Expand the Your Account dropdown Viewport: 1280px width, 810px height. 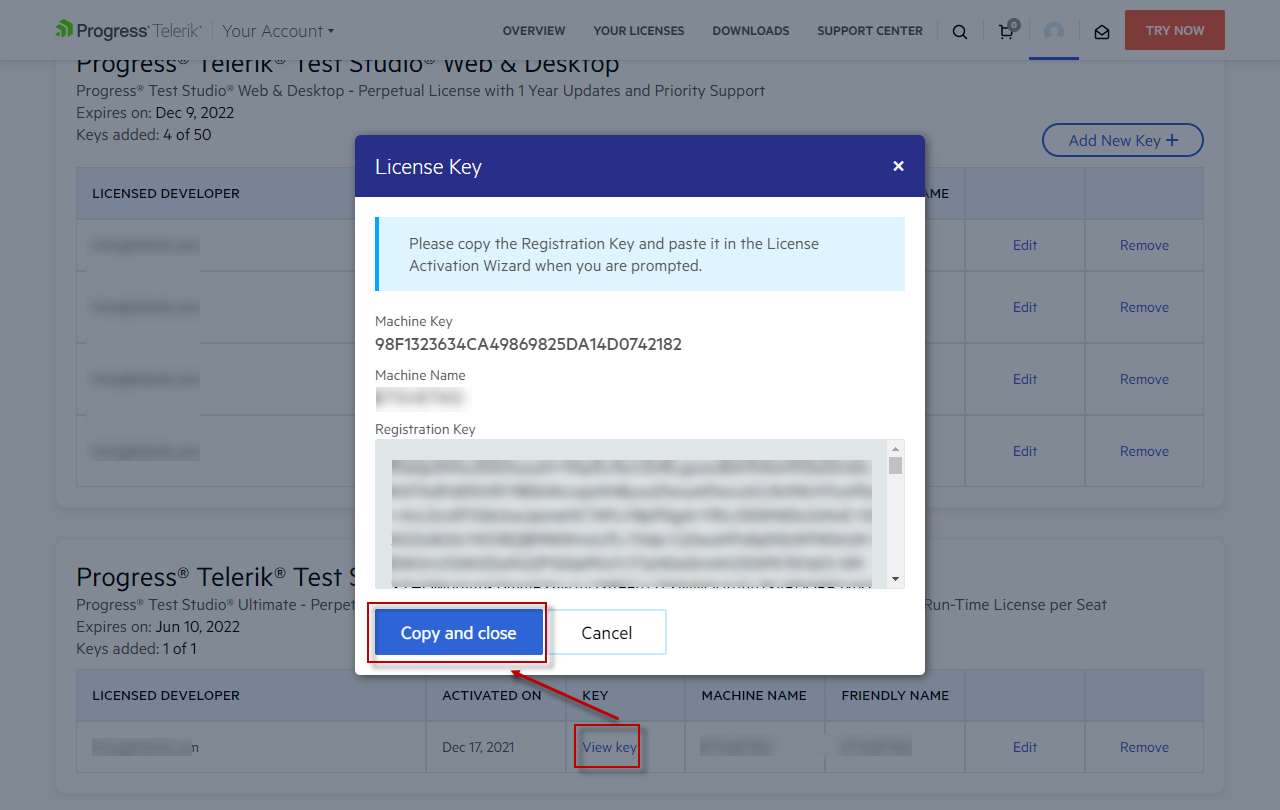tap(278, 31)
